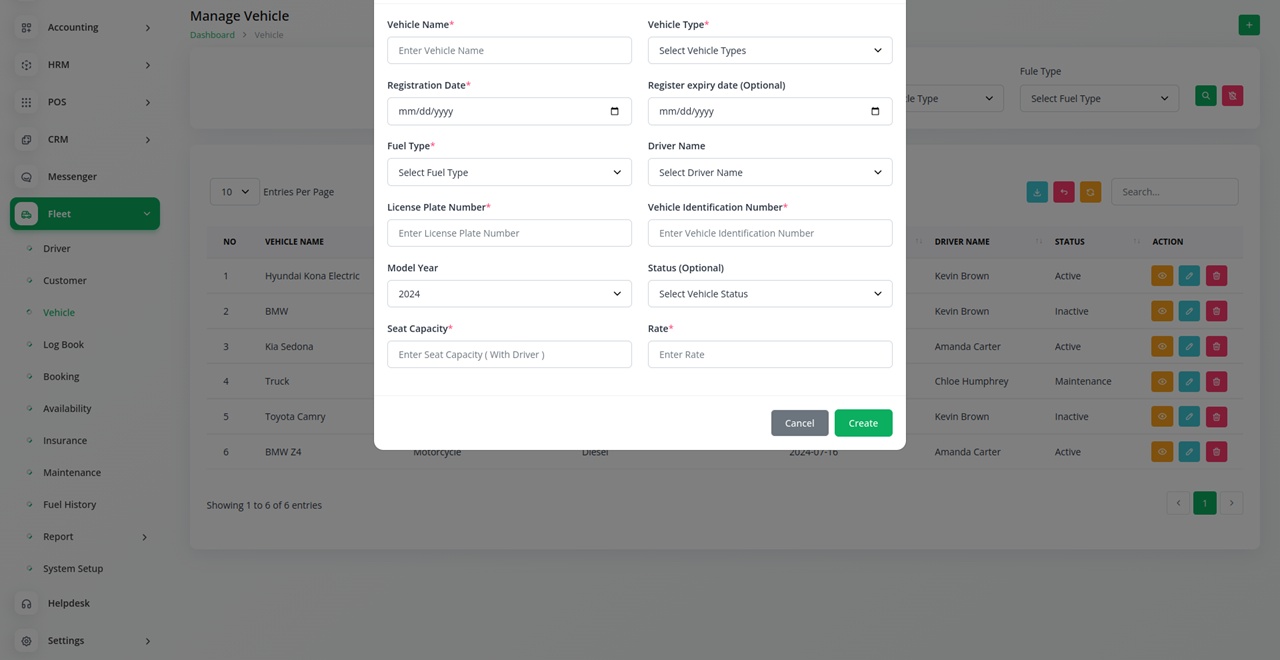Viewport: 1280px width, 660px height.
Task: Open the Select Vehicle Types dropdown
Action: tap(770, 50)
